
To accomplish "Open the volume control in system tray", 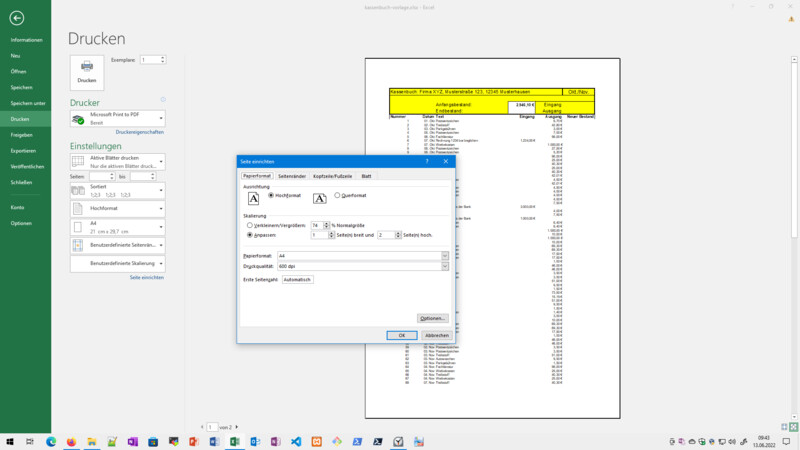I will point(732,441).
